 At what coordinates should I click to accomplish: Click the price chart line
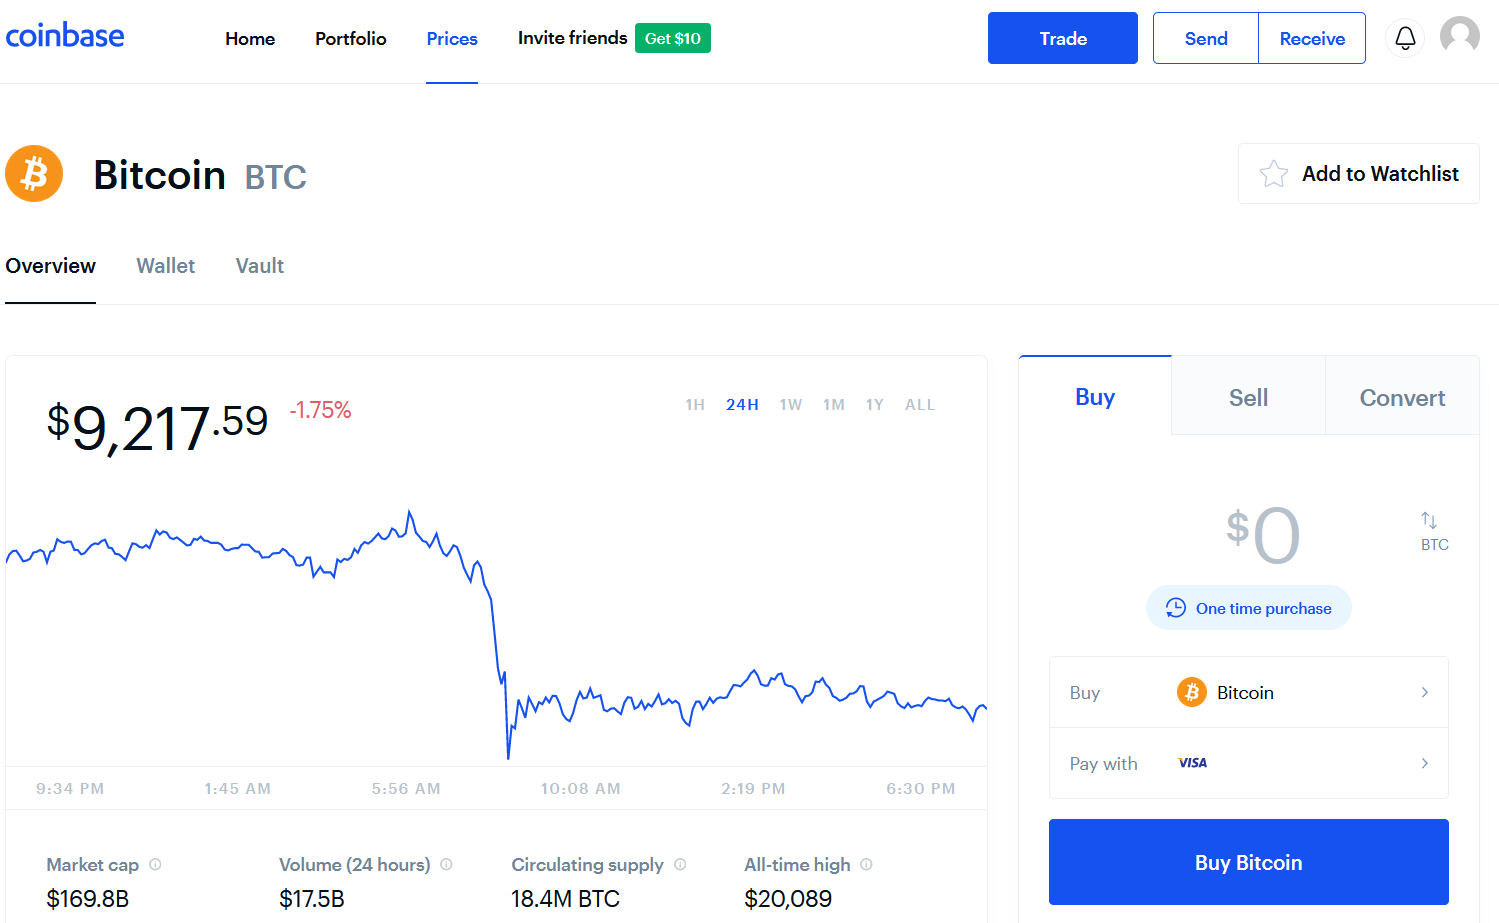[497, 635]
